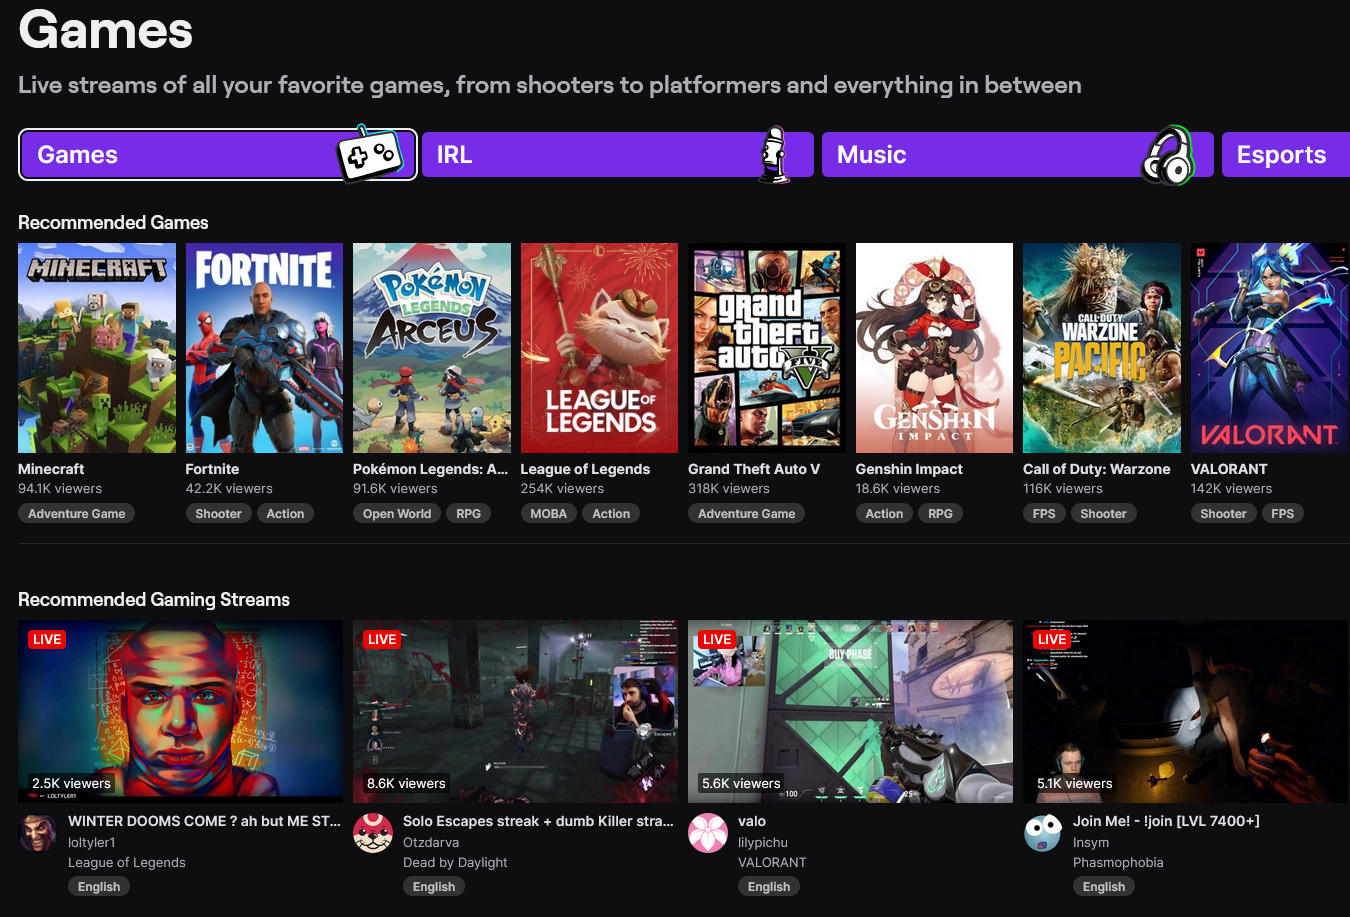Click the Grand Theft Auto V title link

(x=754, y=469)
